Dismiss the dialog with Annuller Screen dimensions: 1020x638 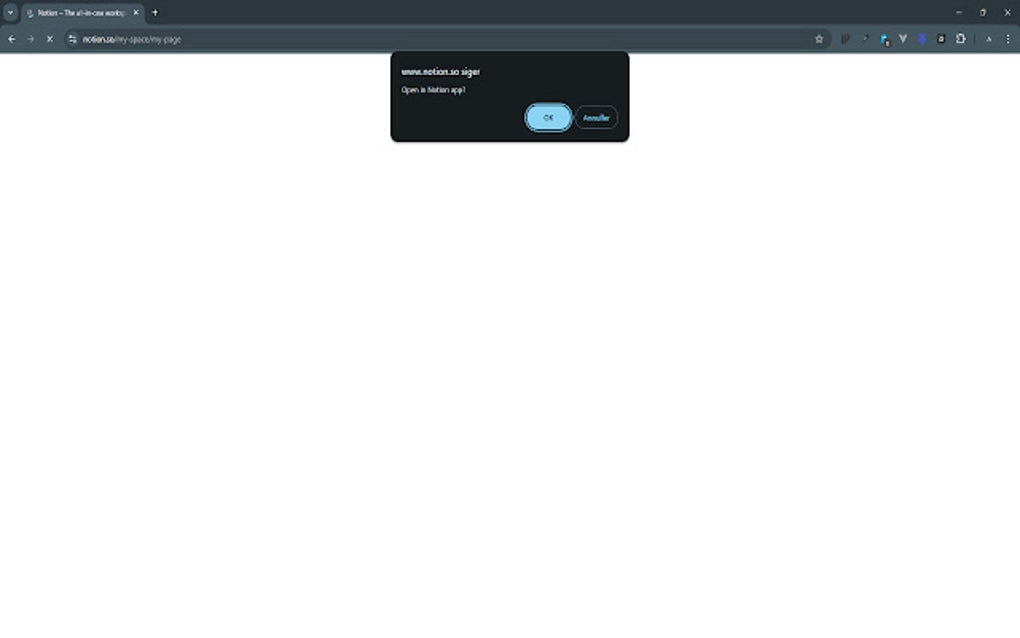[595, 117]
